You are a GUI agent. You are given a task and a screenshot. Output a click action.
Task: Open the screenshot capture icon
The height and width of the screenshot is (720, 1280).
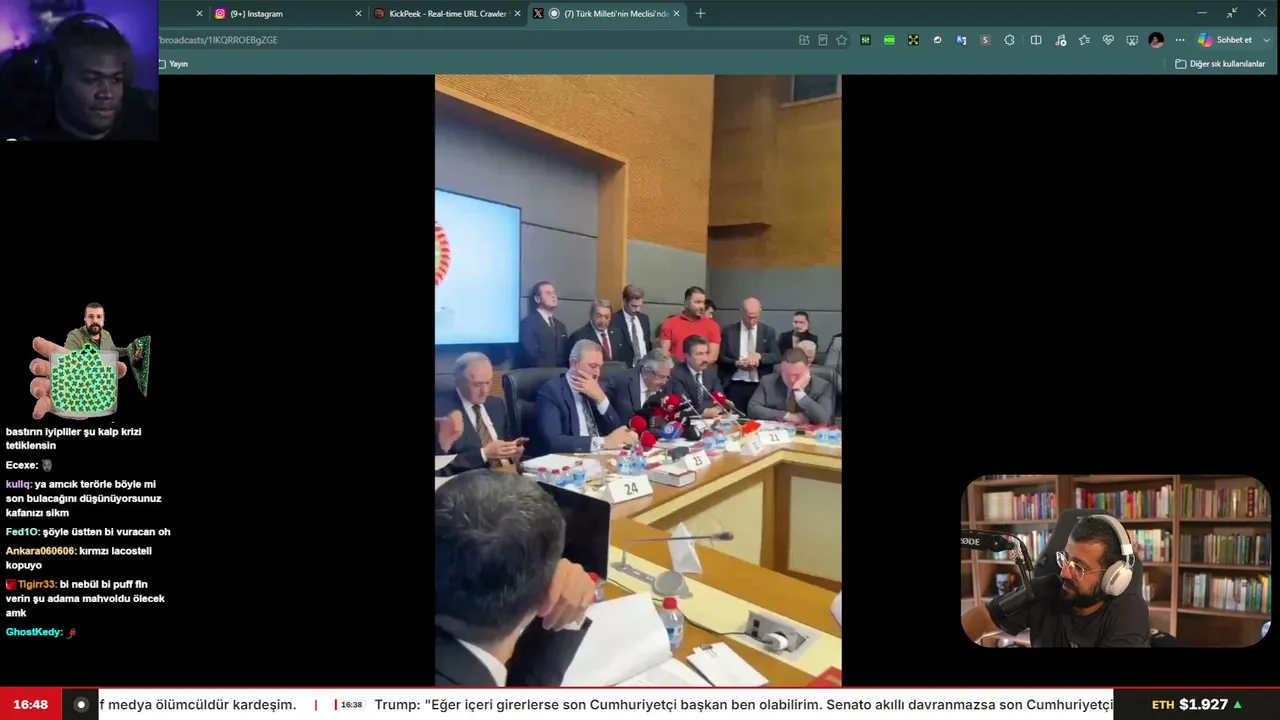[x=1132, y=40]
